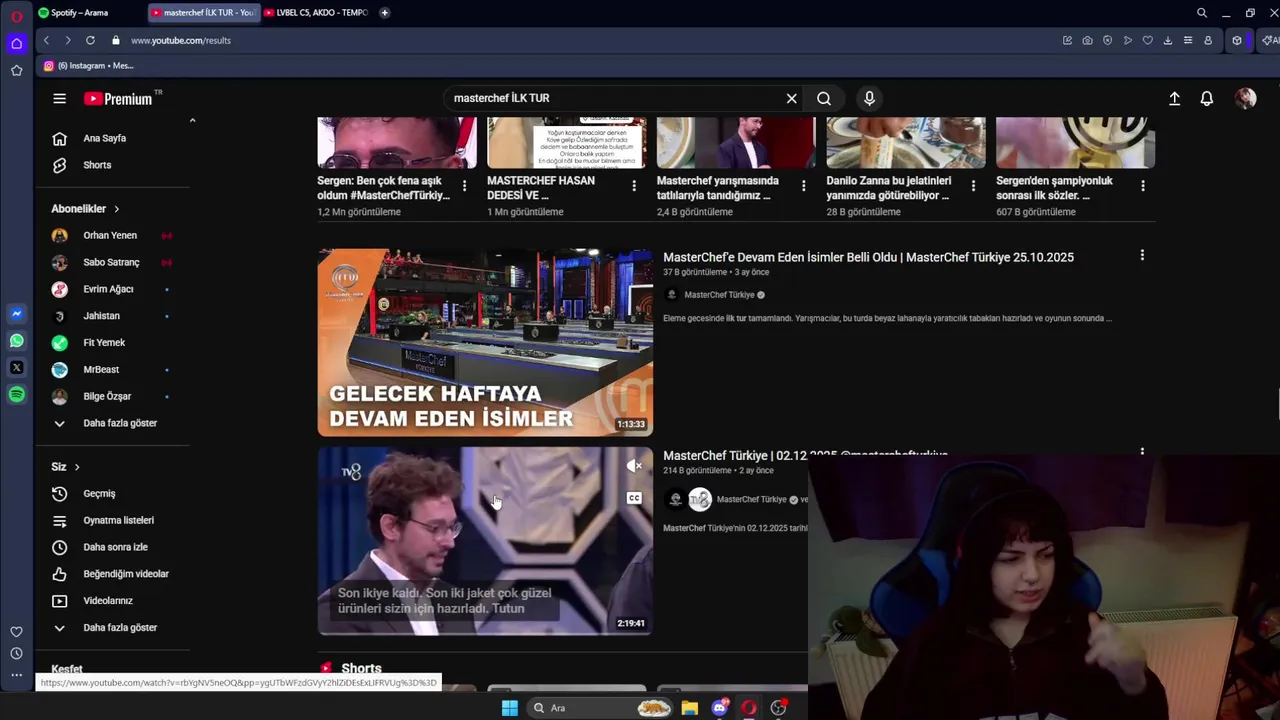Open Oynatma listeleri
Viewport: 1280px width, 720px height.
click(118, 520)
